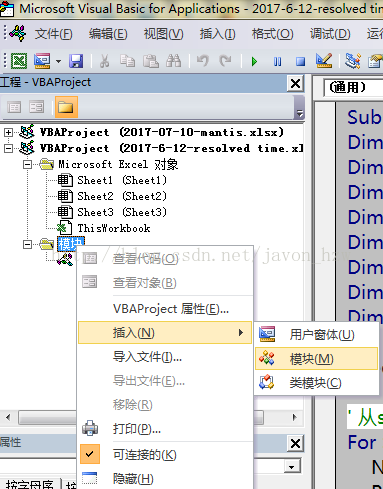383x489 pixels.
Task: Open the 格式(O) menu
Action: tap(272, 34)
